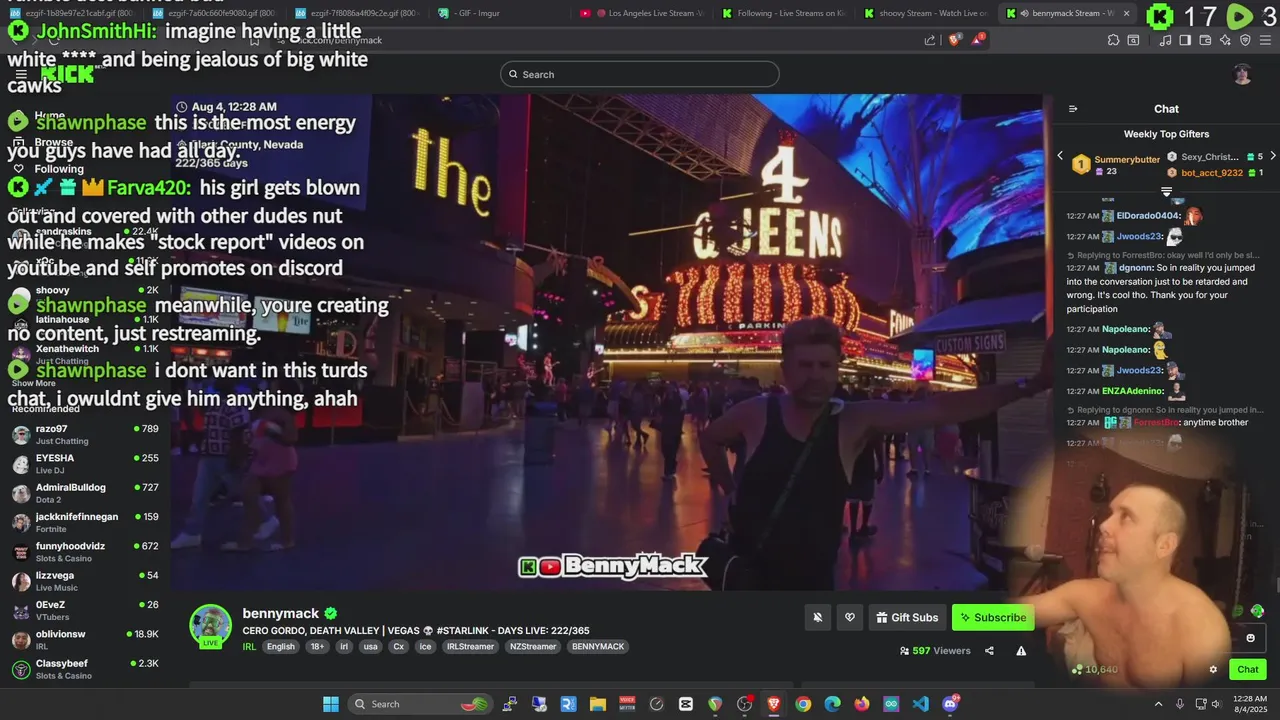Switch to shoovy Stream tab
Image resolution: width=1280 pixels, height=720 pixels.
[x=926, y=13]
